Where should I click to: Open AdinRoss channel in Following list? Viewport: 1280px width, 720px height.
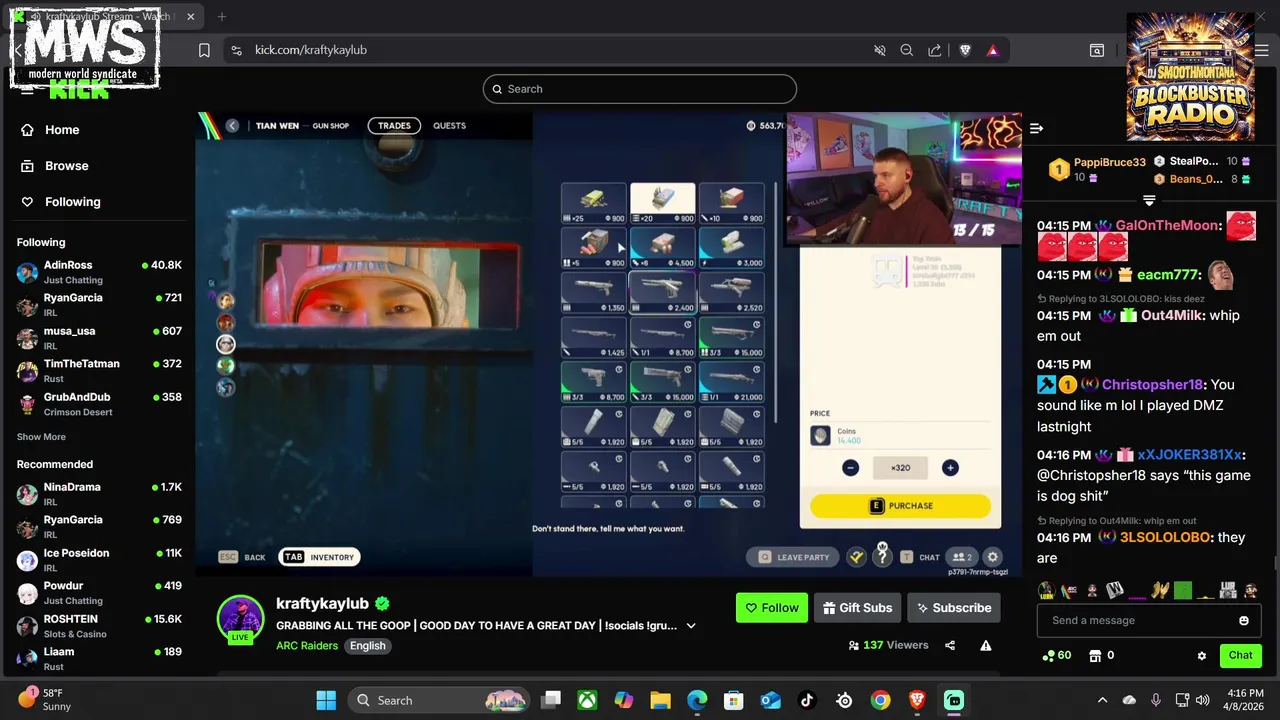click(98, 272)
